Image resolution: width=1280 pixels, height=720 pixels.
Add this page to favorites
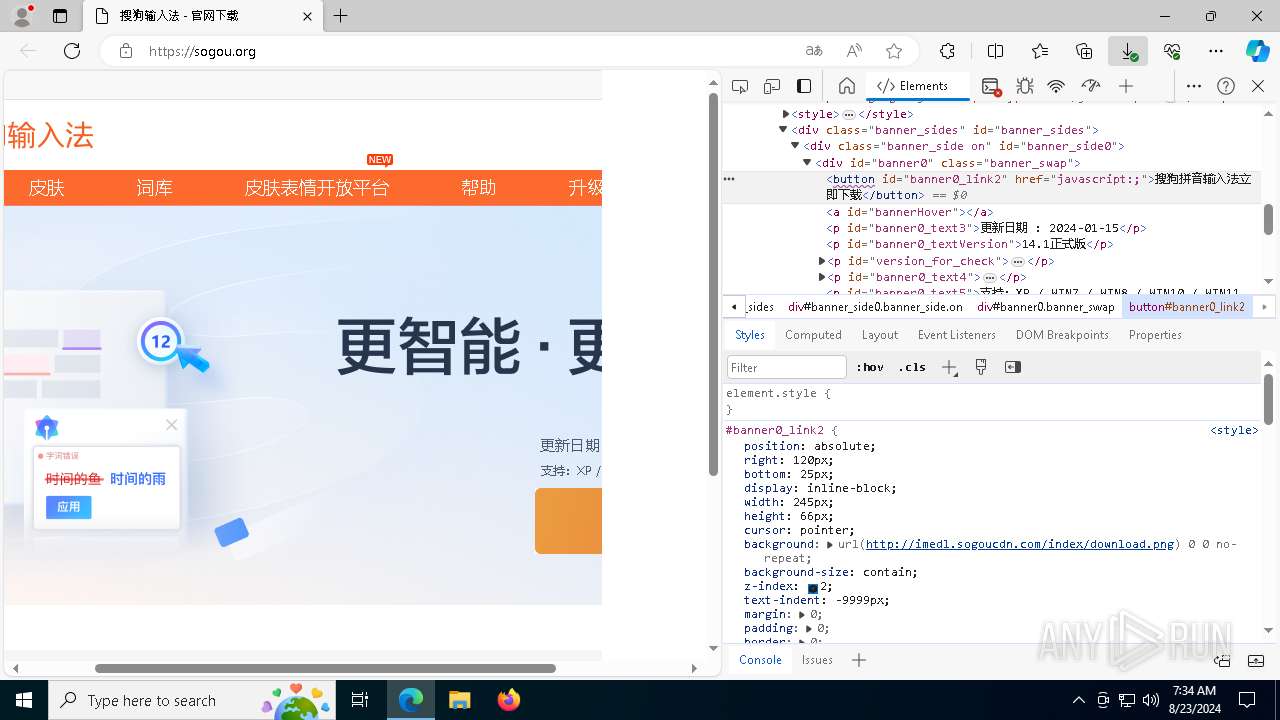point(894,51)
